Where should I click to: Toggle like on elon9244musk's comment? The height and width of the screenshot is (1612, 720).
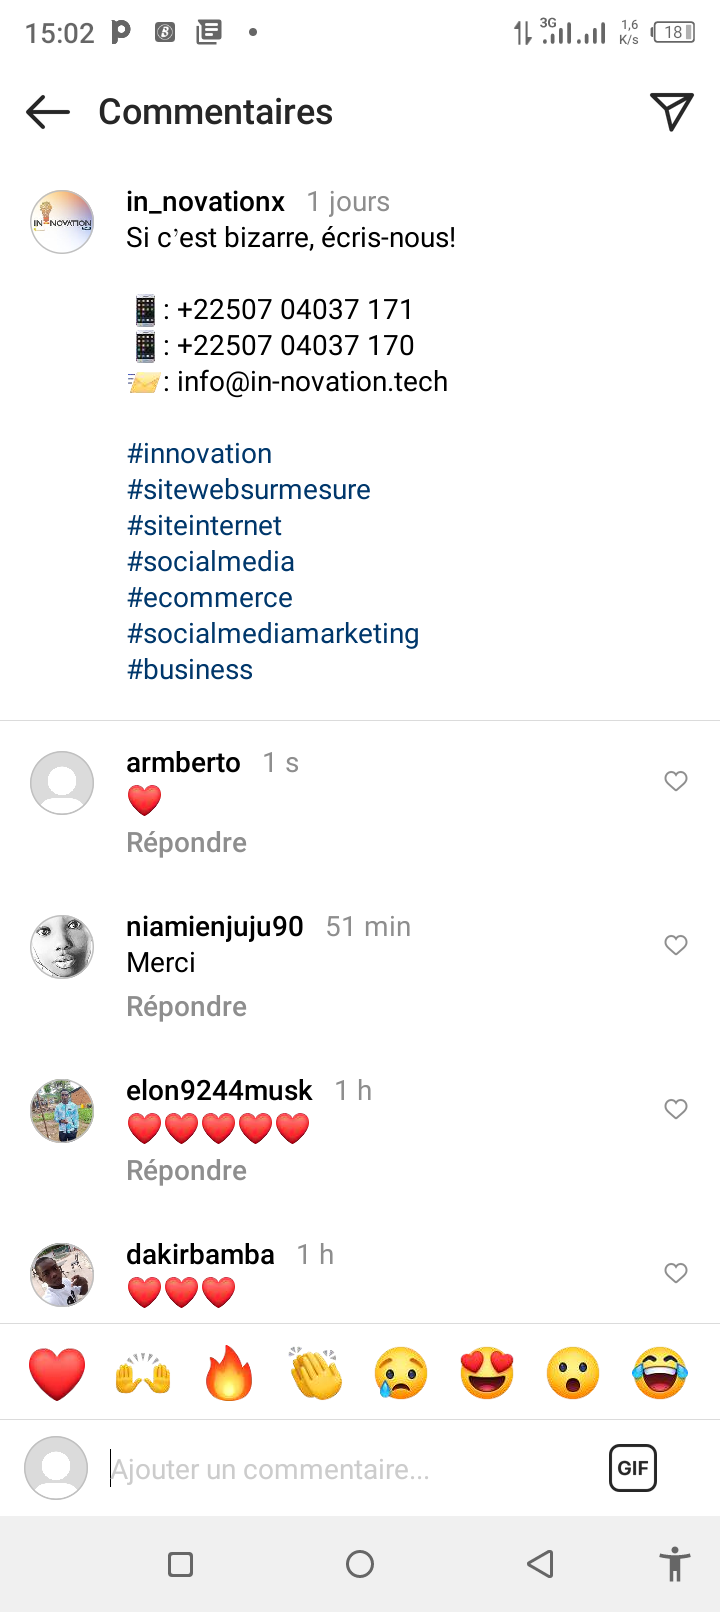coord(676,1109)
